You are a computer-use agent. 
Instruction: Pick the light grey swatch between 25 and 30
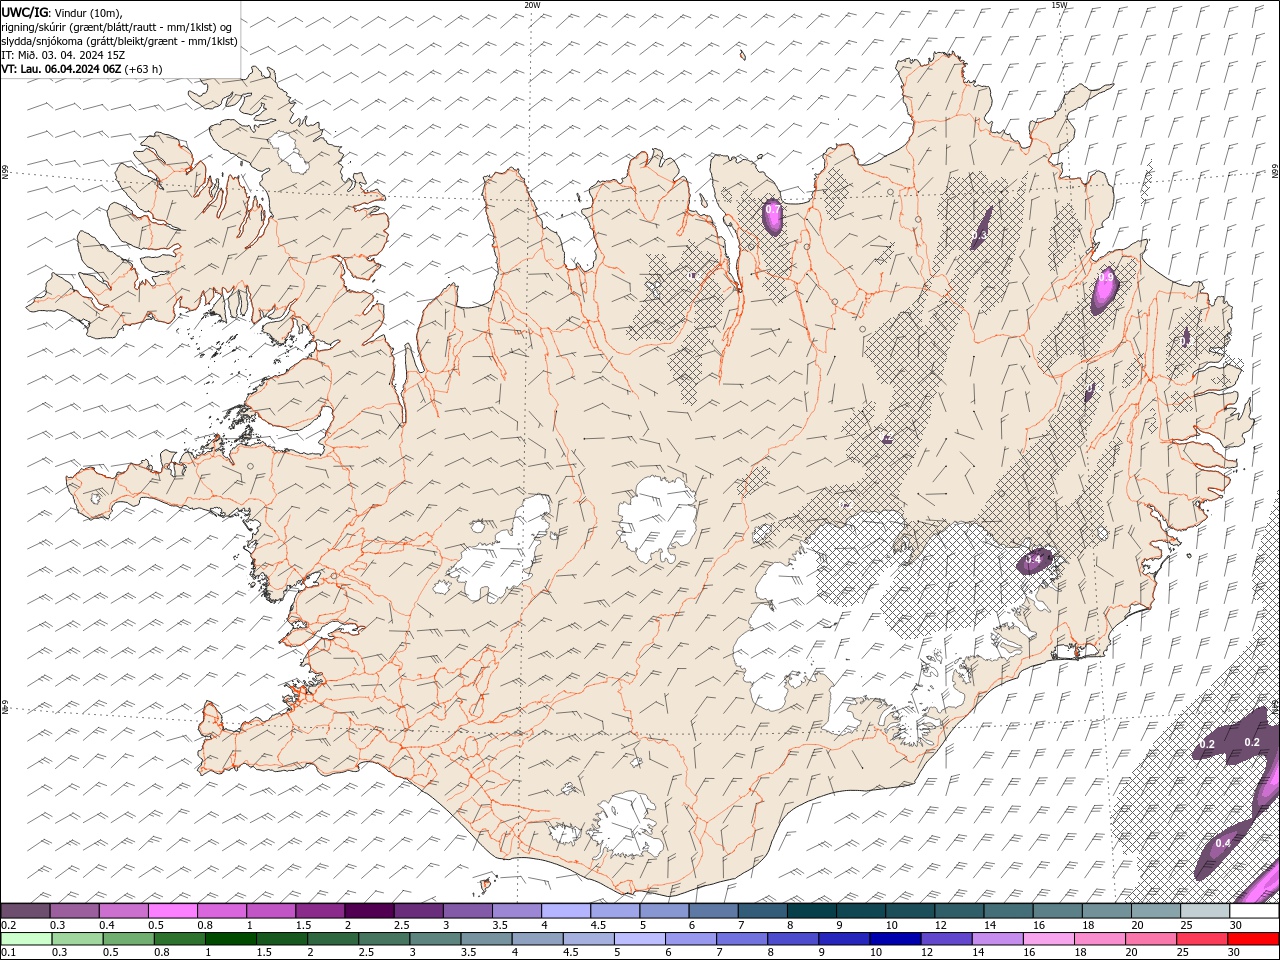pyautogui.click(x=1205, y=911)
